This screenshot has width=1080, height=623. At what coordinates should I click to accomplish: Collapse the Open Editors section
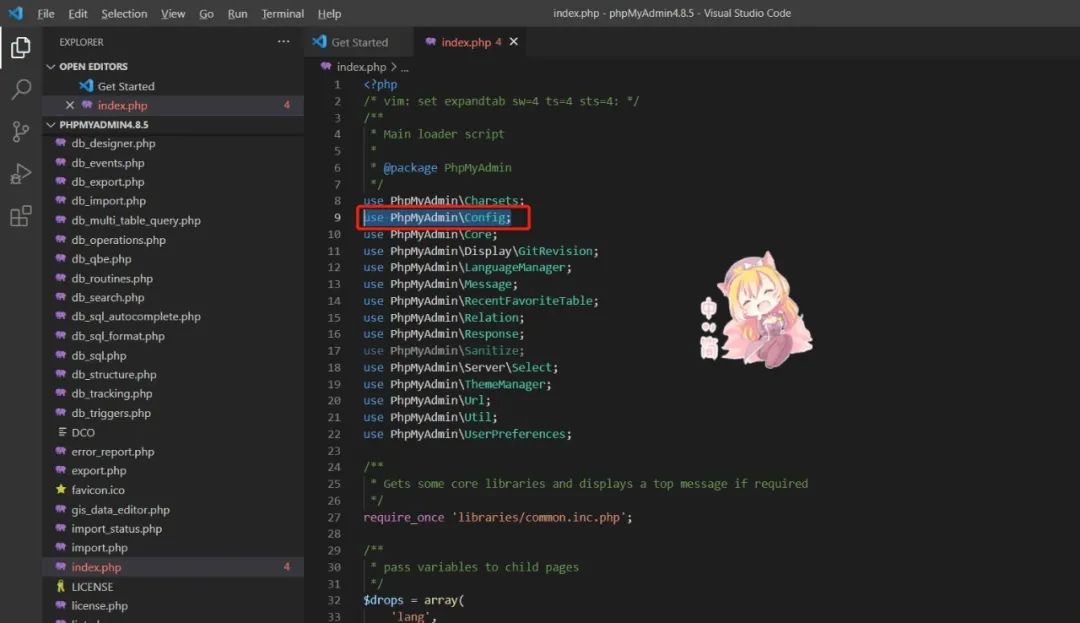pyautogui.click(x=50, y=66)
